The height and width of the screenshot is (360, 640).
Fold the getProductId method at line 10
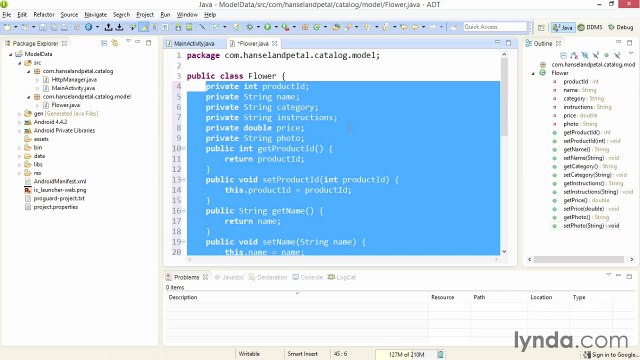(183, 149)
